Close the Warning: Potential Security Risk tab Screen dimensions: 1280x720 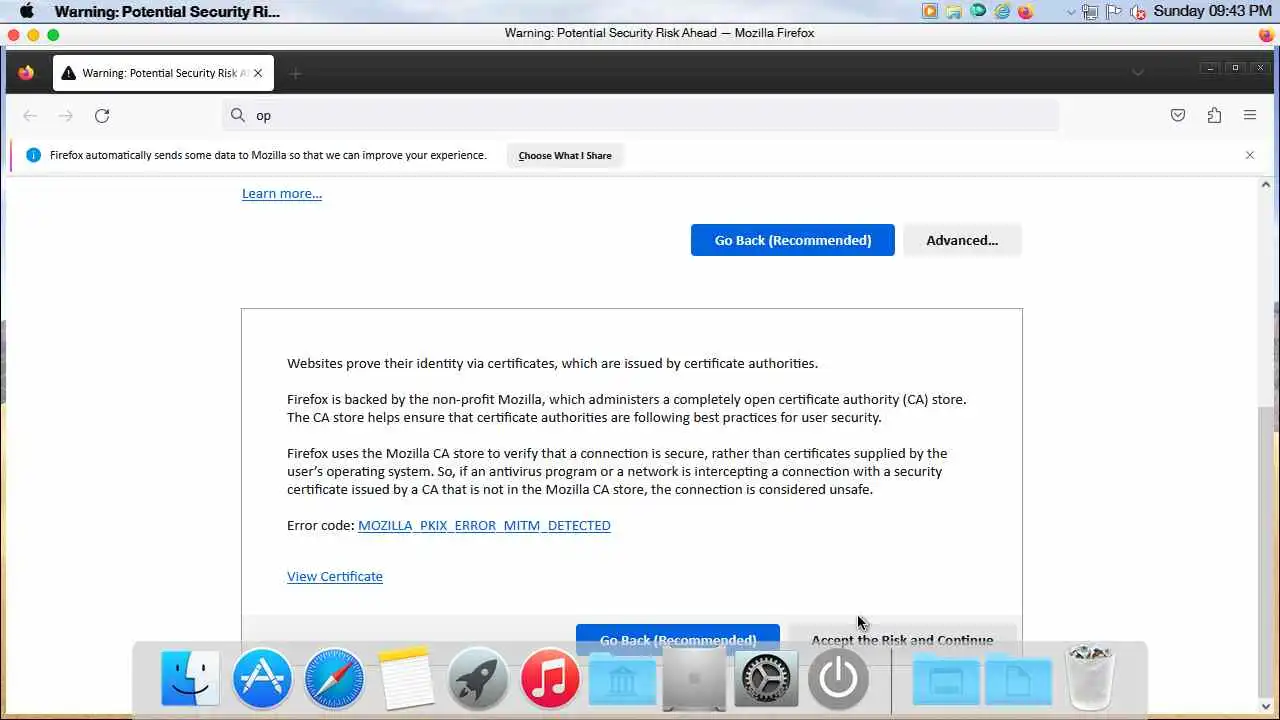pyautogui.click(x=258, y=73)
